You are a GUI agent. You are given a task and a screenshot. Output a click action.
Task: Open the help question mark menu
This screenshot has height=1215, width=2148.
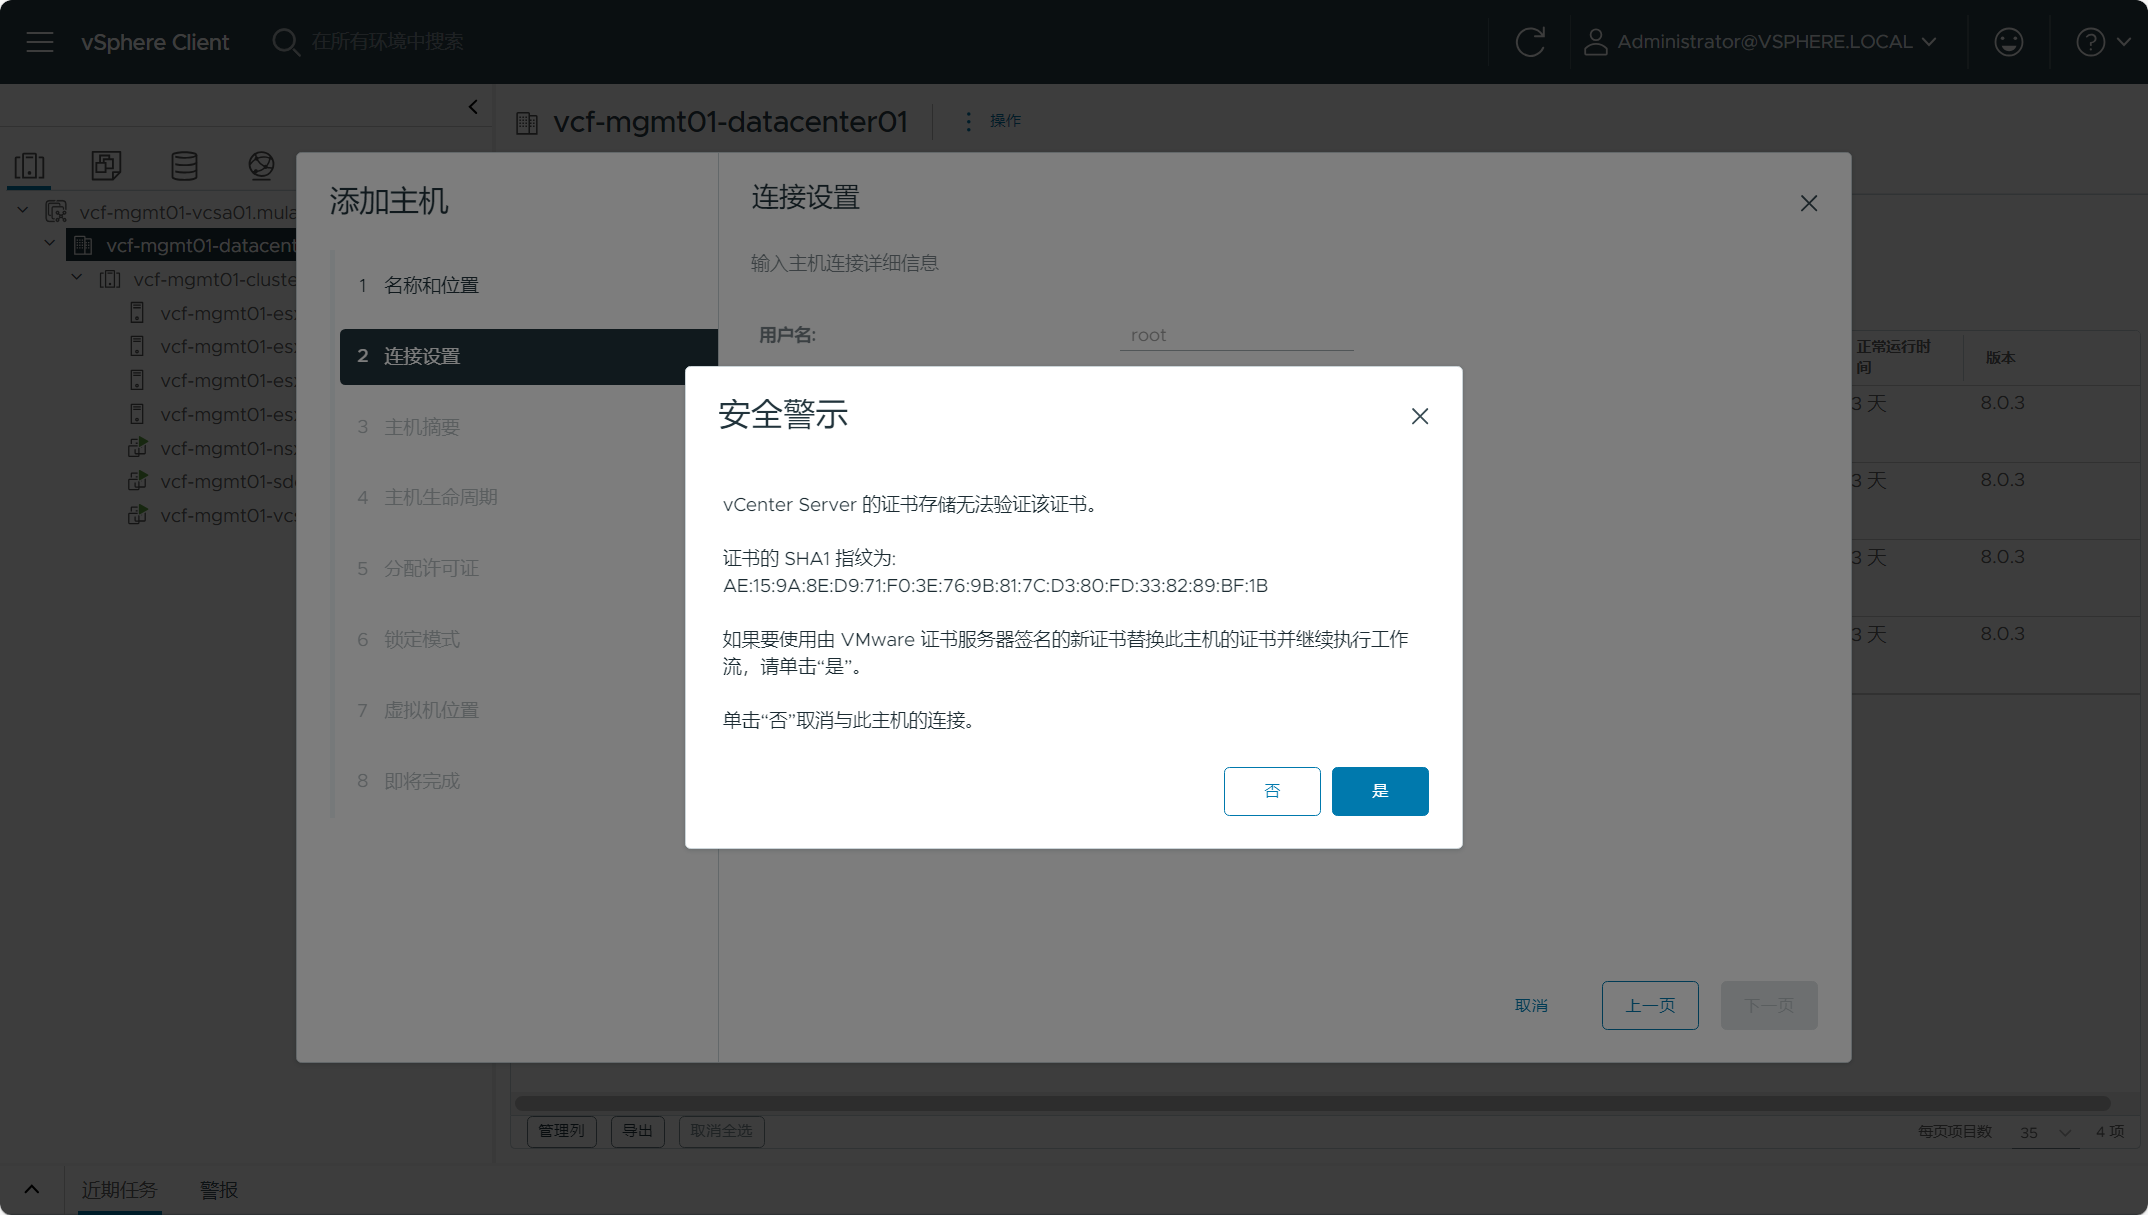tap(2090, 42)
